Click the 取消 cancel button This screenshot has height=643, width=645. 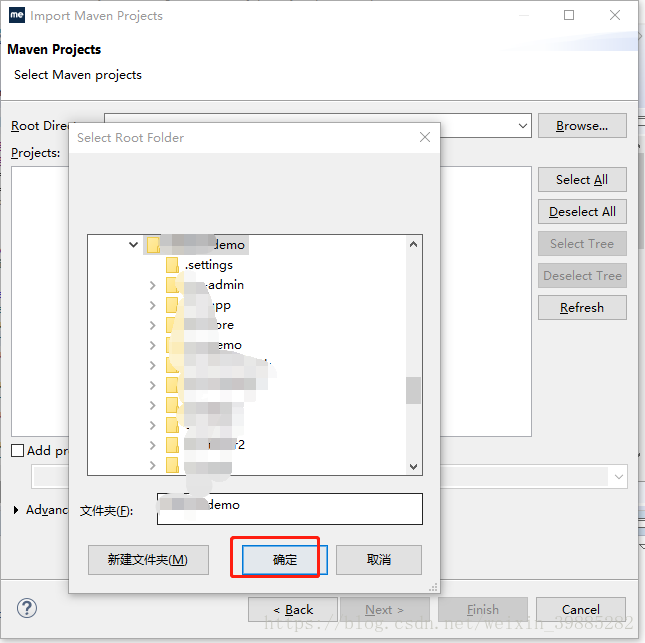379,559
